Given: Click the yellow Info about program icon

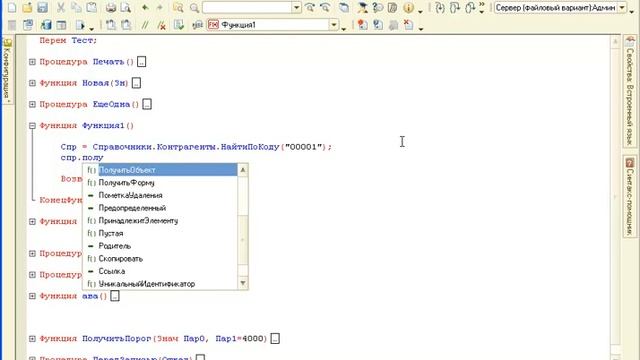Looking at the screenshot, I should (x=408, y=7).
